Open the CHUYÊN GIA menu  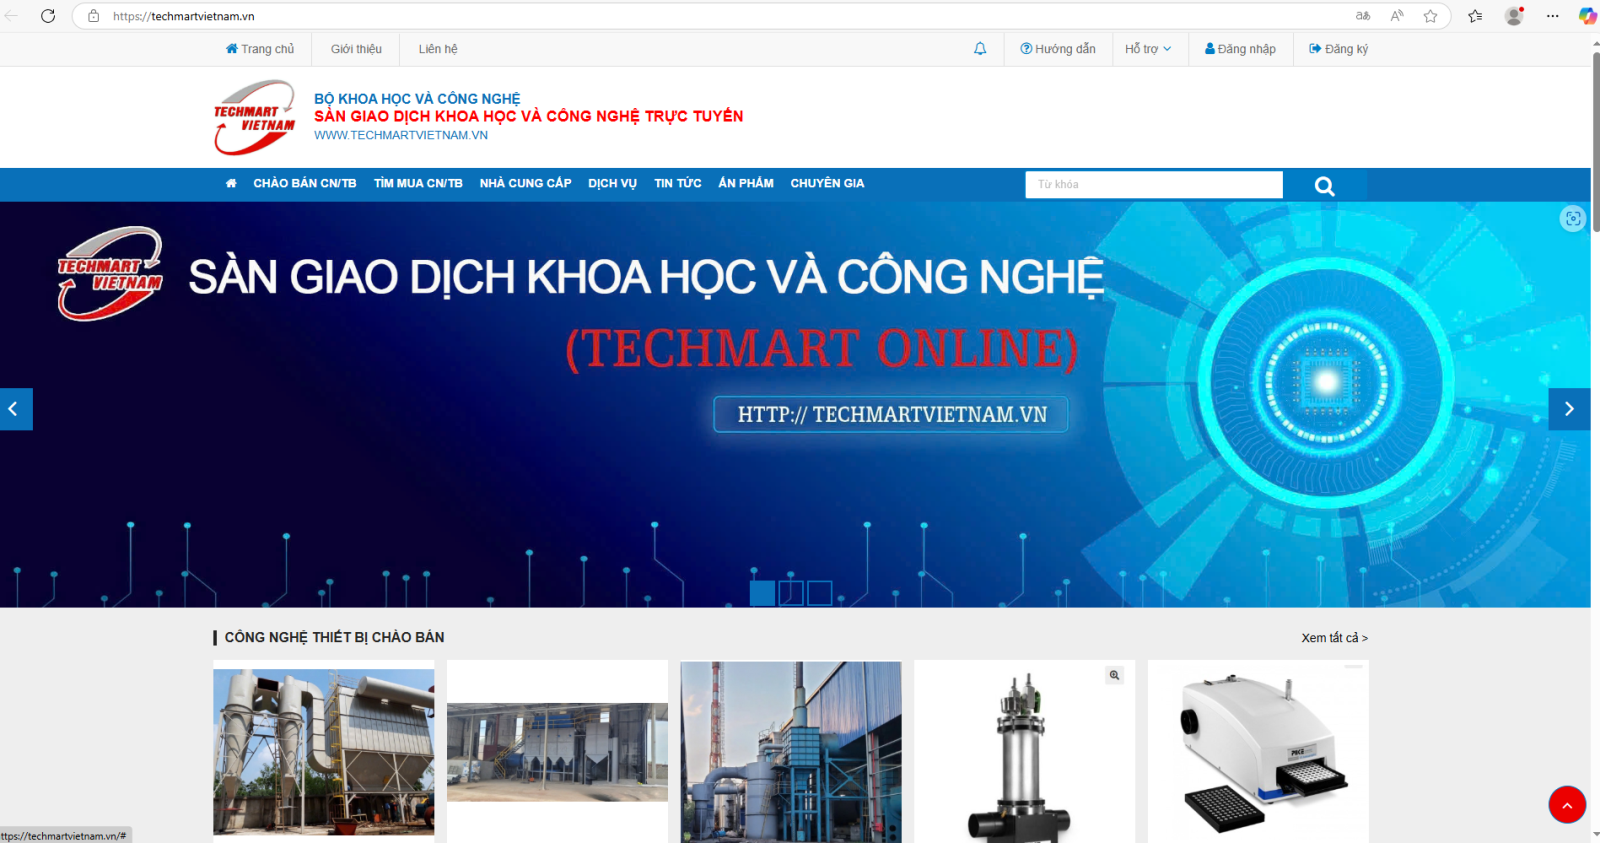(827, 183)
